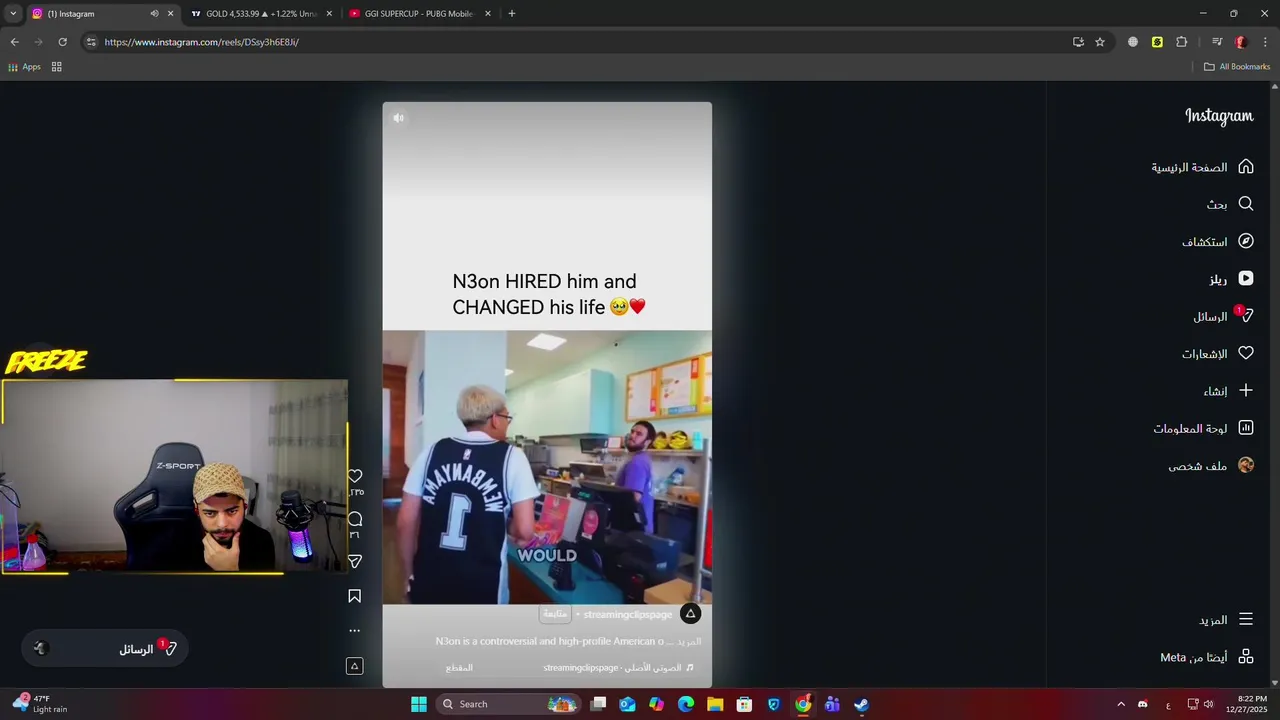This screenshot has height=720, width=1280.
Task: Click the Instagram logo
Action: [x=1219, y=116]
